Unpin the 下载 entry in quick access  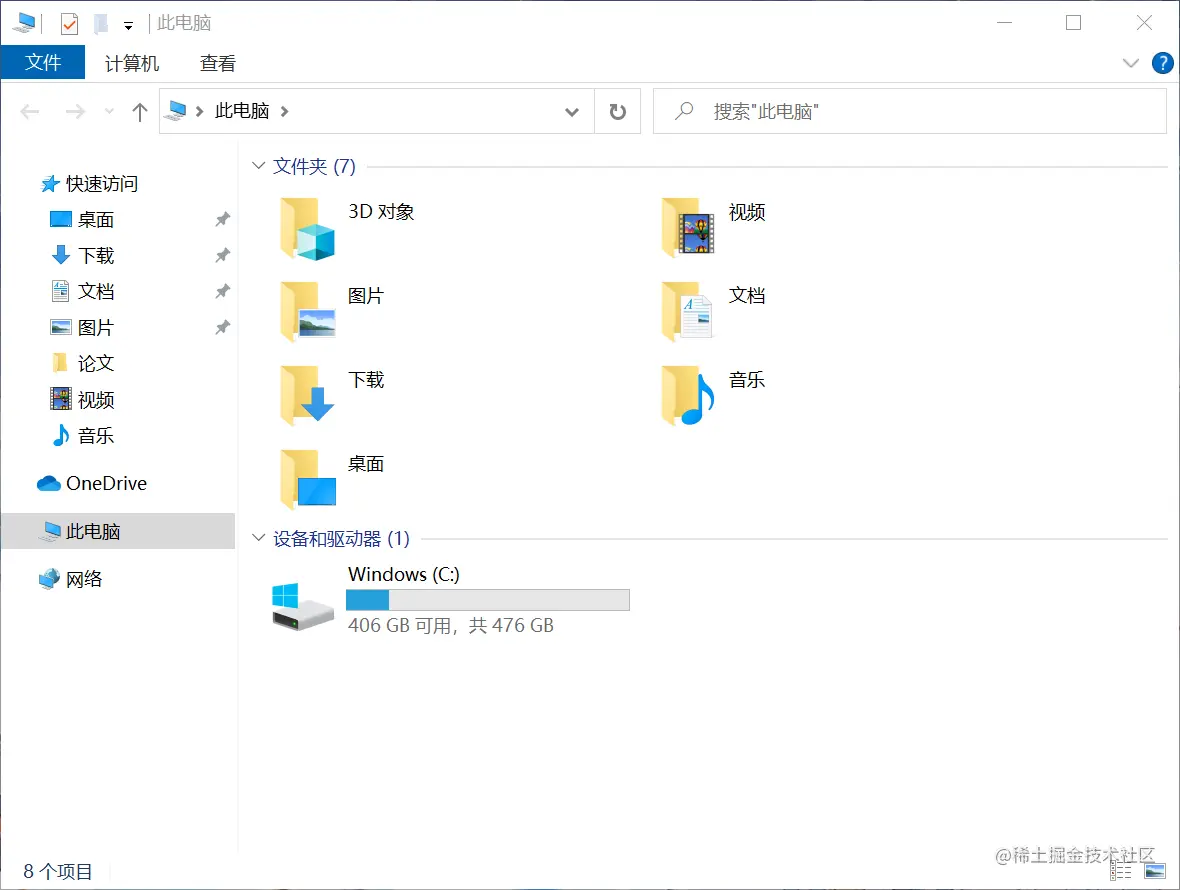click(x=222, y=255)
